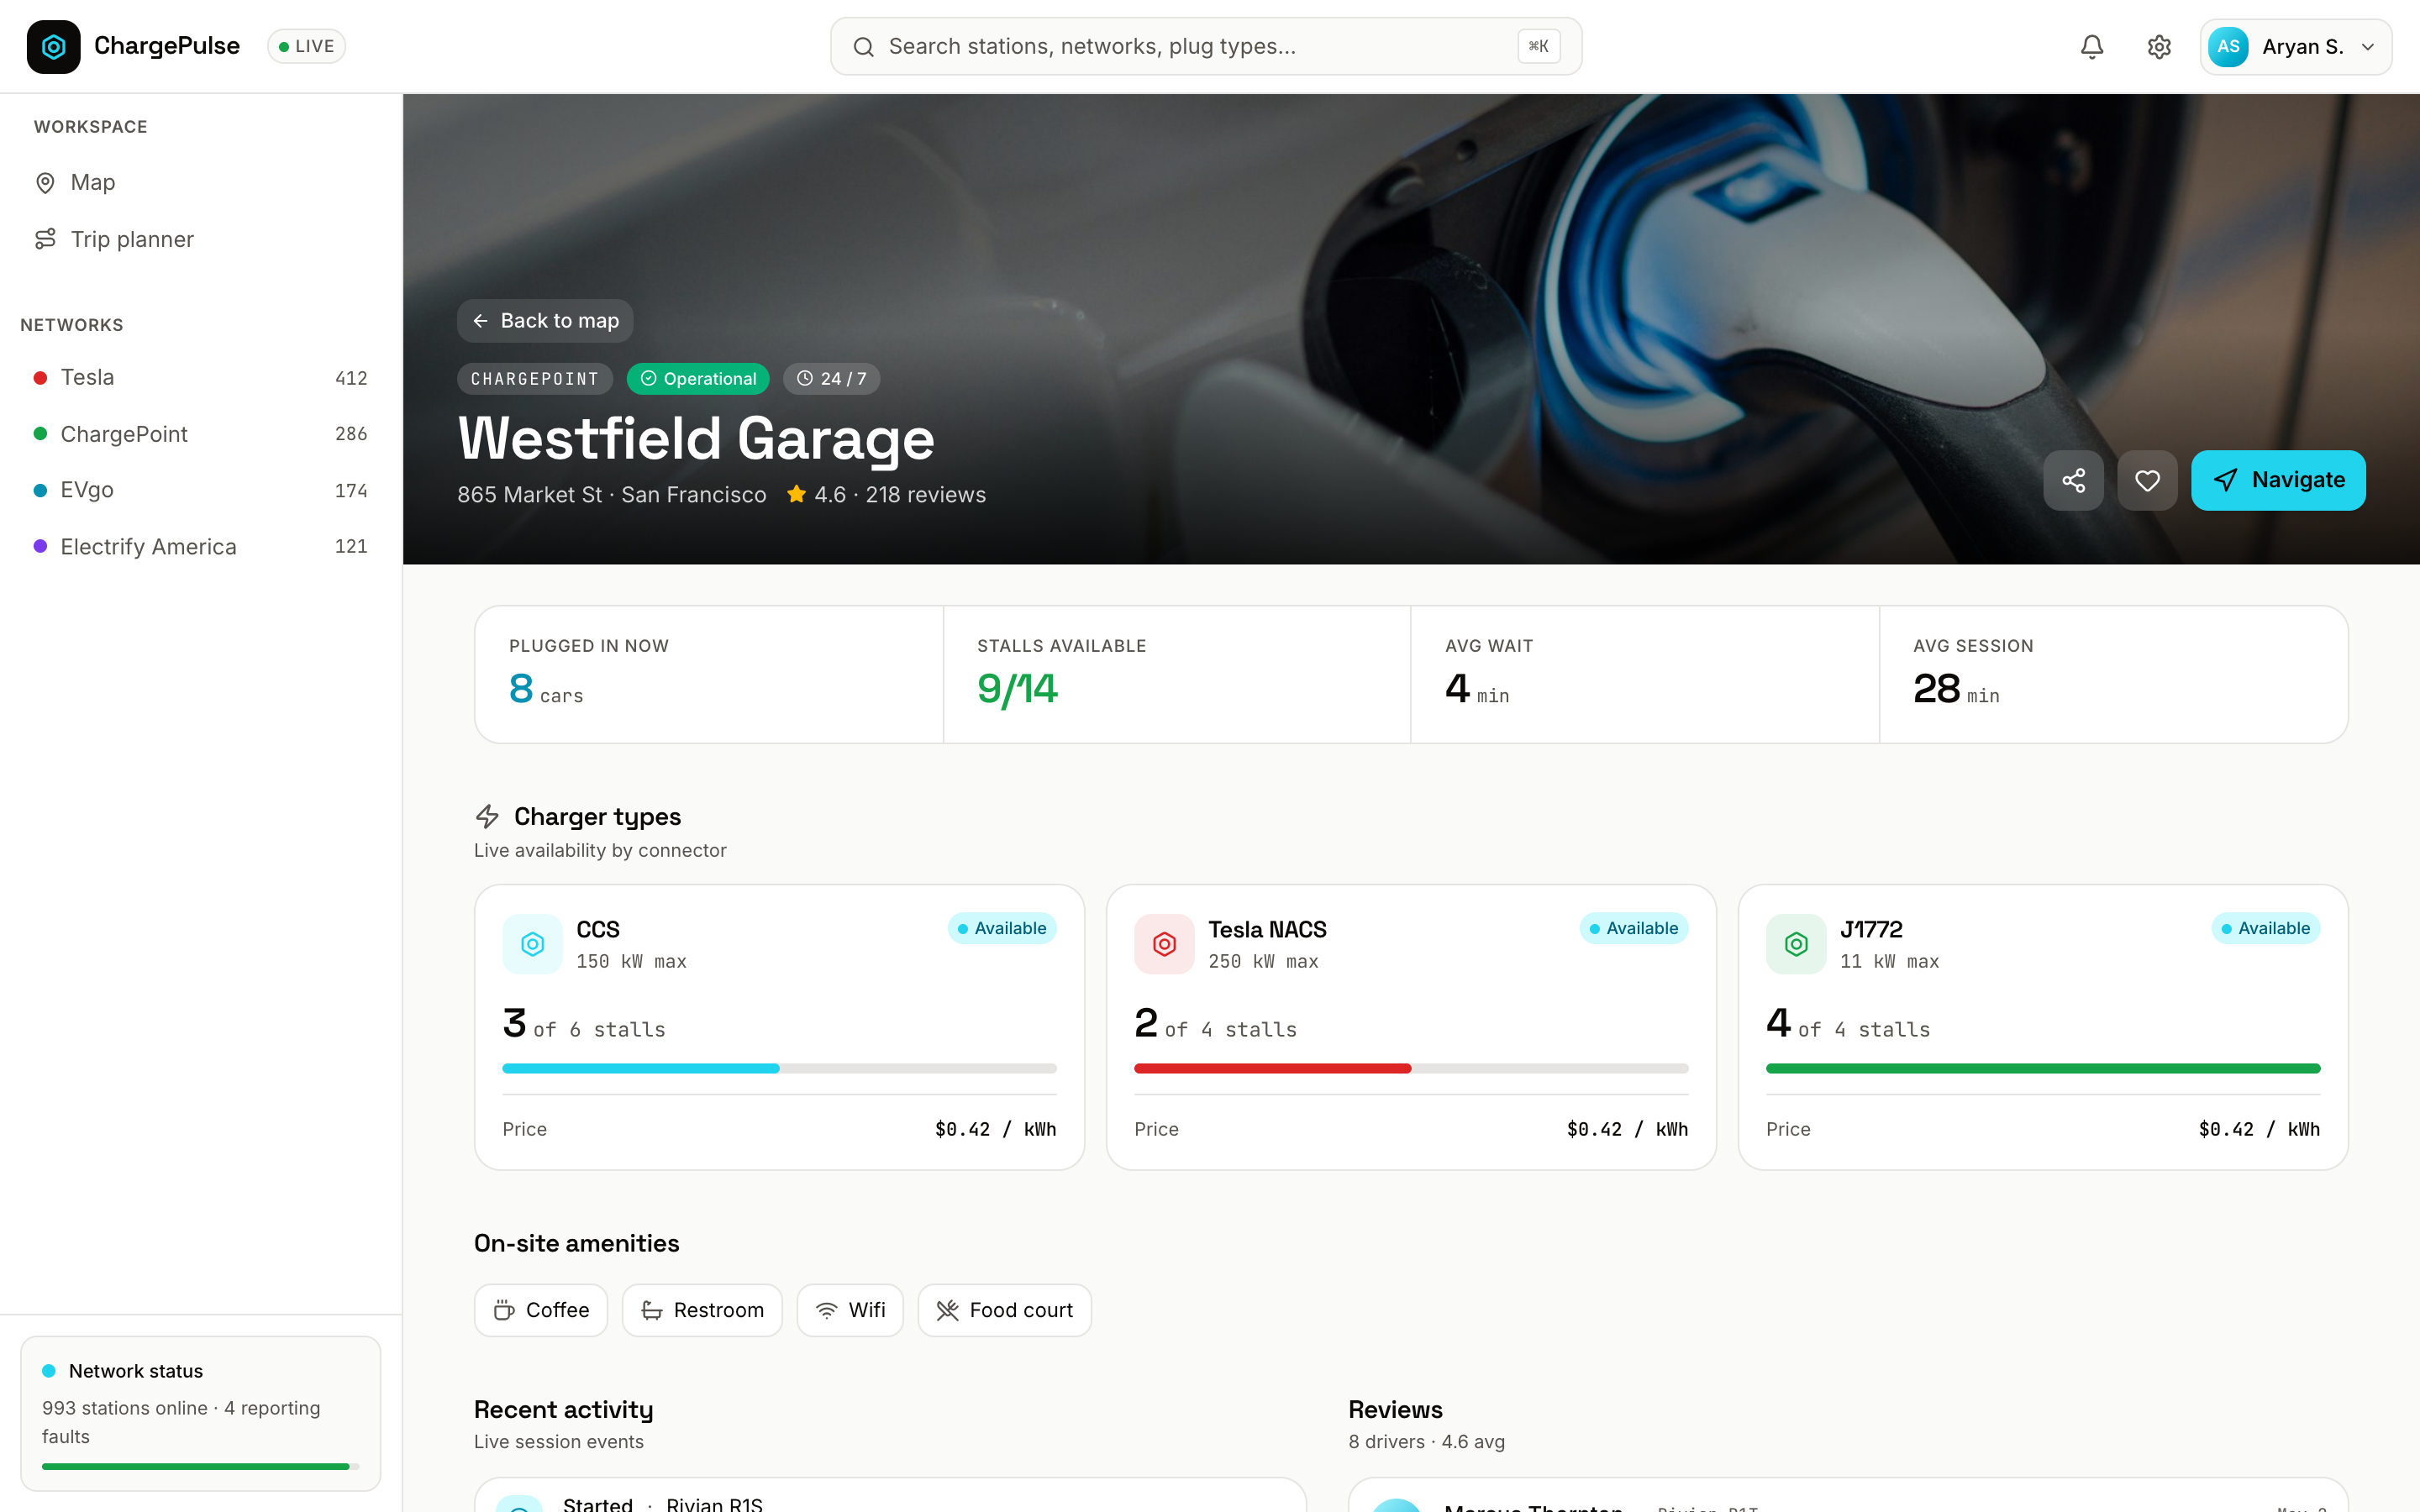Image resolution: width=2420 pixels, height=1512 pixels.
Task: Click the On-site amenities heading
Action: [576, 1244]
